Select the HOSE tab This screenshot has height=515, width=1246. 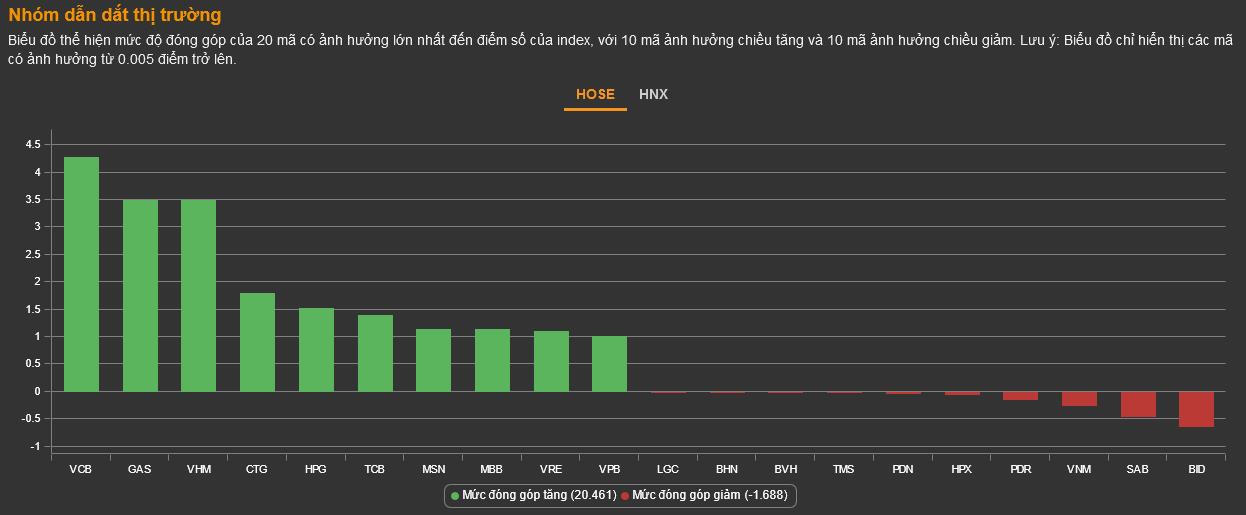[x=595, y=95]
